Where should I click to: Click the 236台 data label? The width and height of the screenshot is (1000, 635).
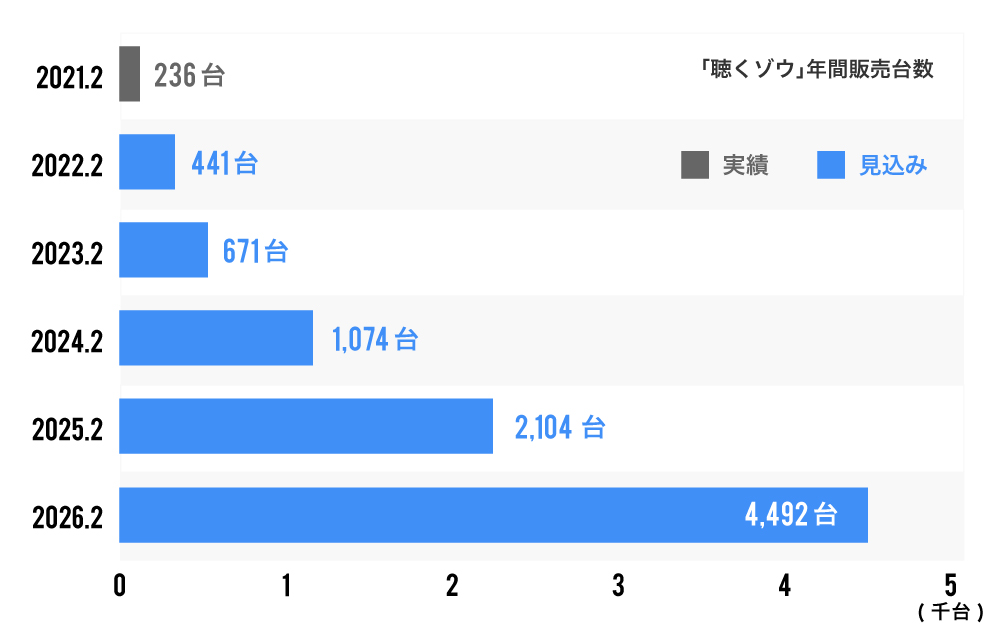click(190, 76)
